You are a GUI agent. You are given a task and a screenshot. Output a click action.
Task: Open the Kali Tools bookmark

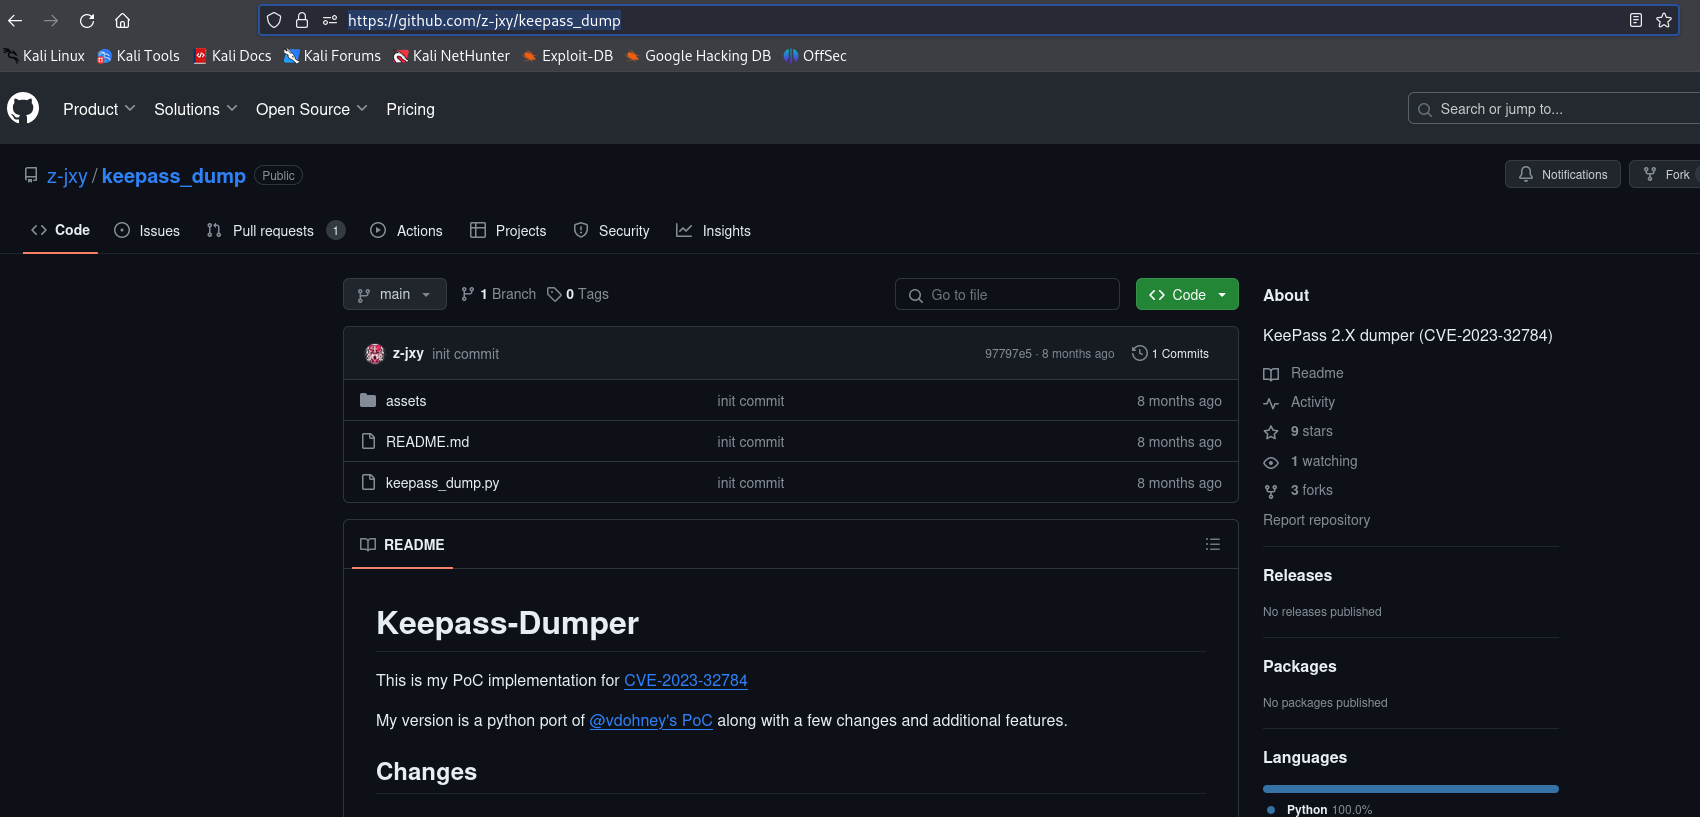tap(138, 56)
